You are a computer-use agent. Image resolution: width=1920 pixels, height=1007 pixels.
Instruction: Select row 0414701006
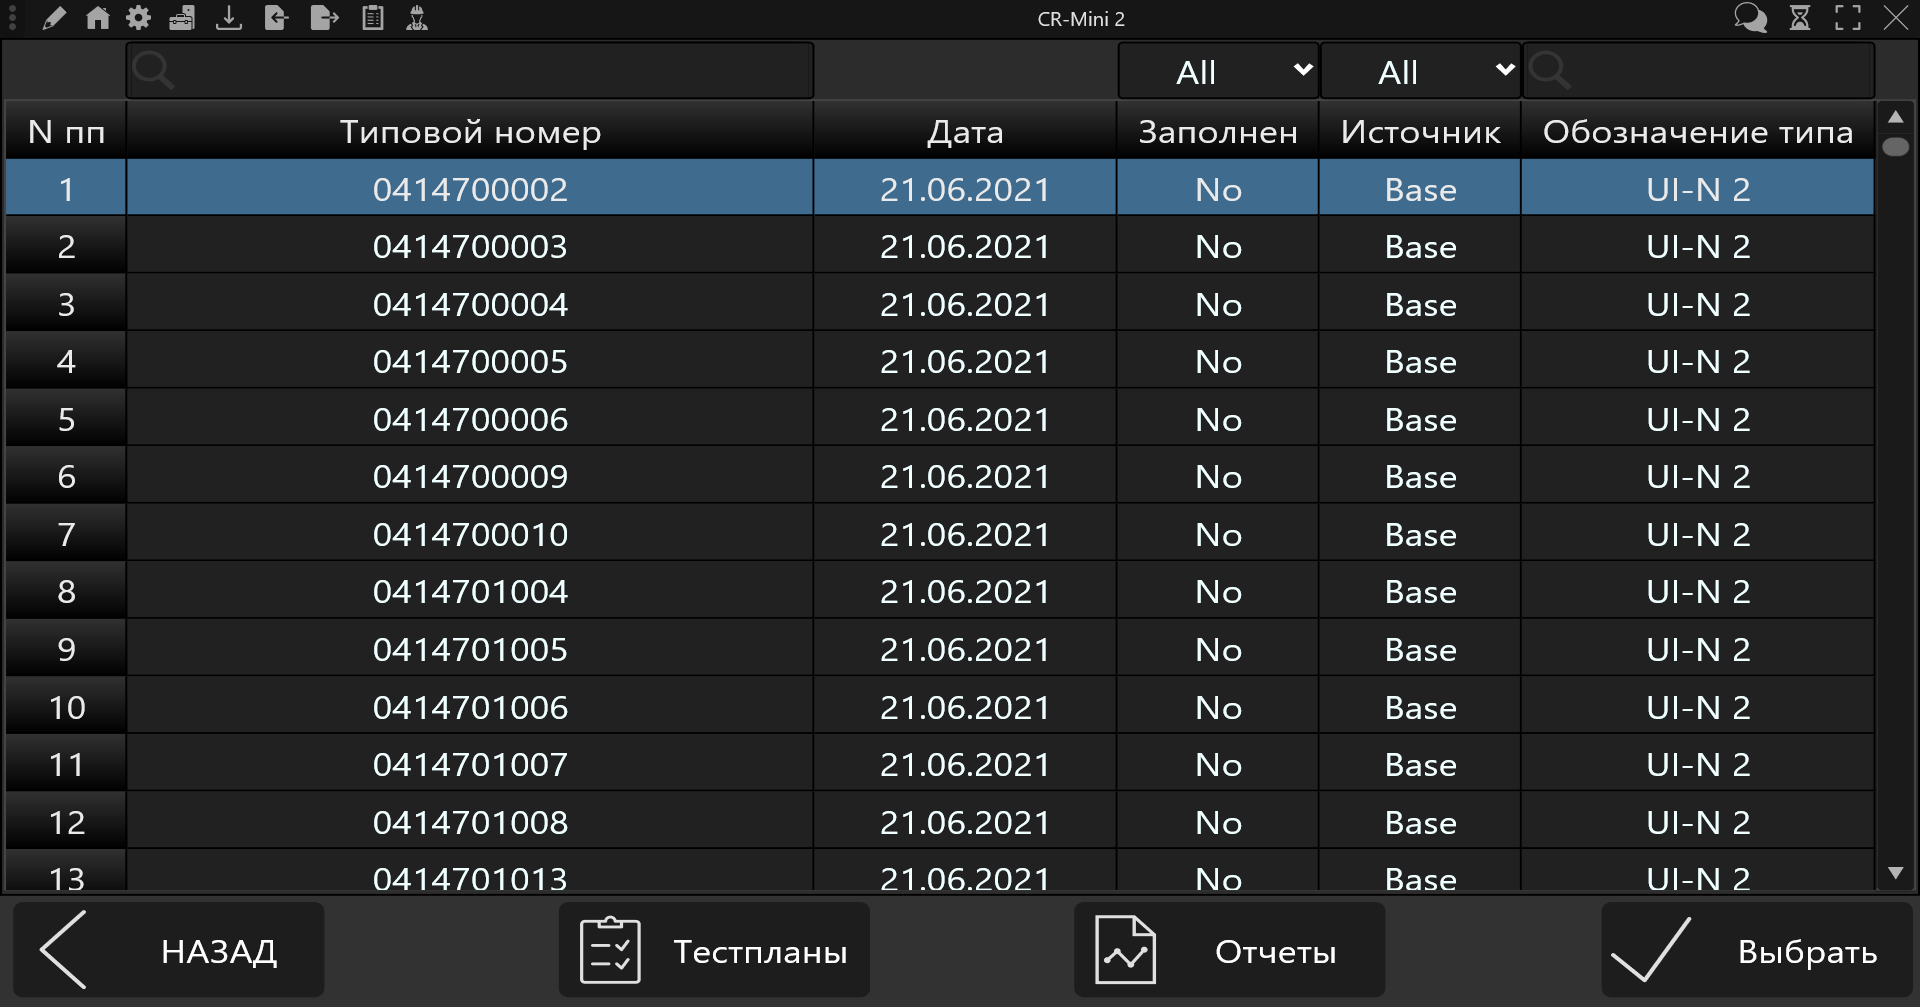[940, 707]
